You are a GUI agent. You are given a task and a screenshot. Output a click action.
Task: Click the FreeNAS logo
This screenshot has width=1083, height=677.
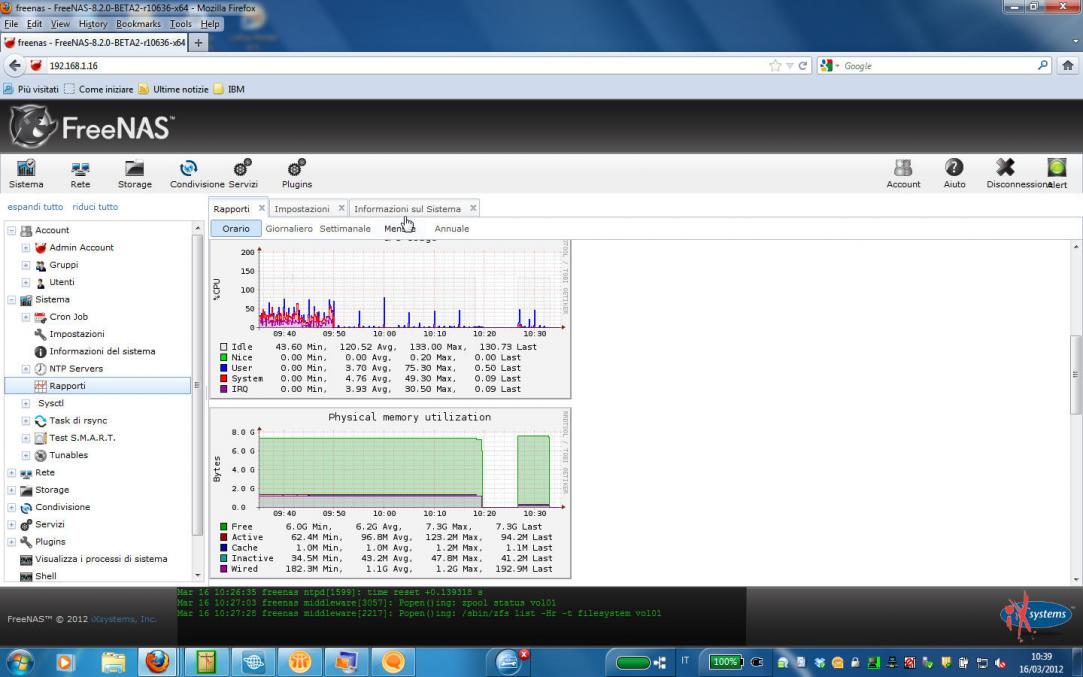90,126
